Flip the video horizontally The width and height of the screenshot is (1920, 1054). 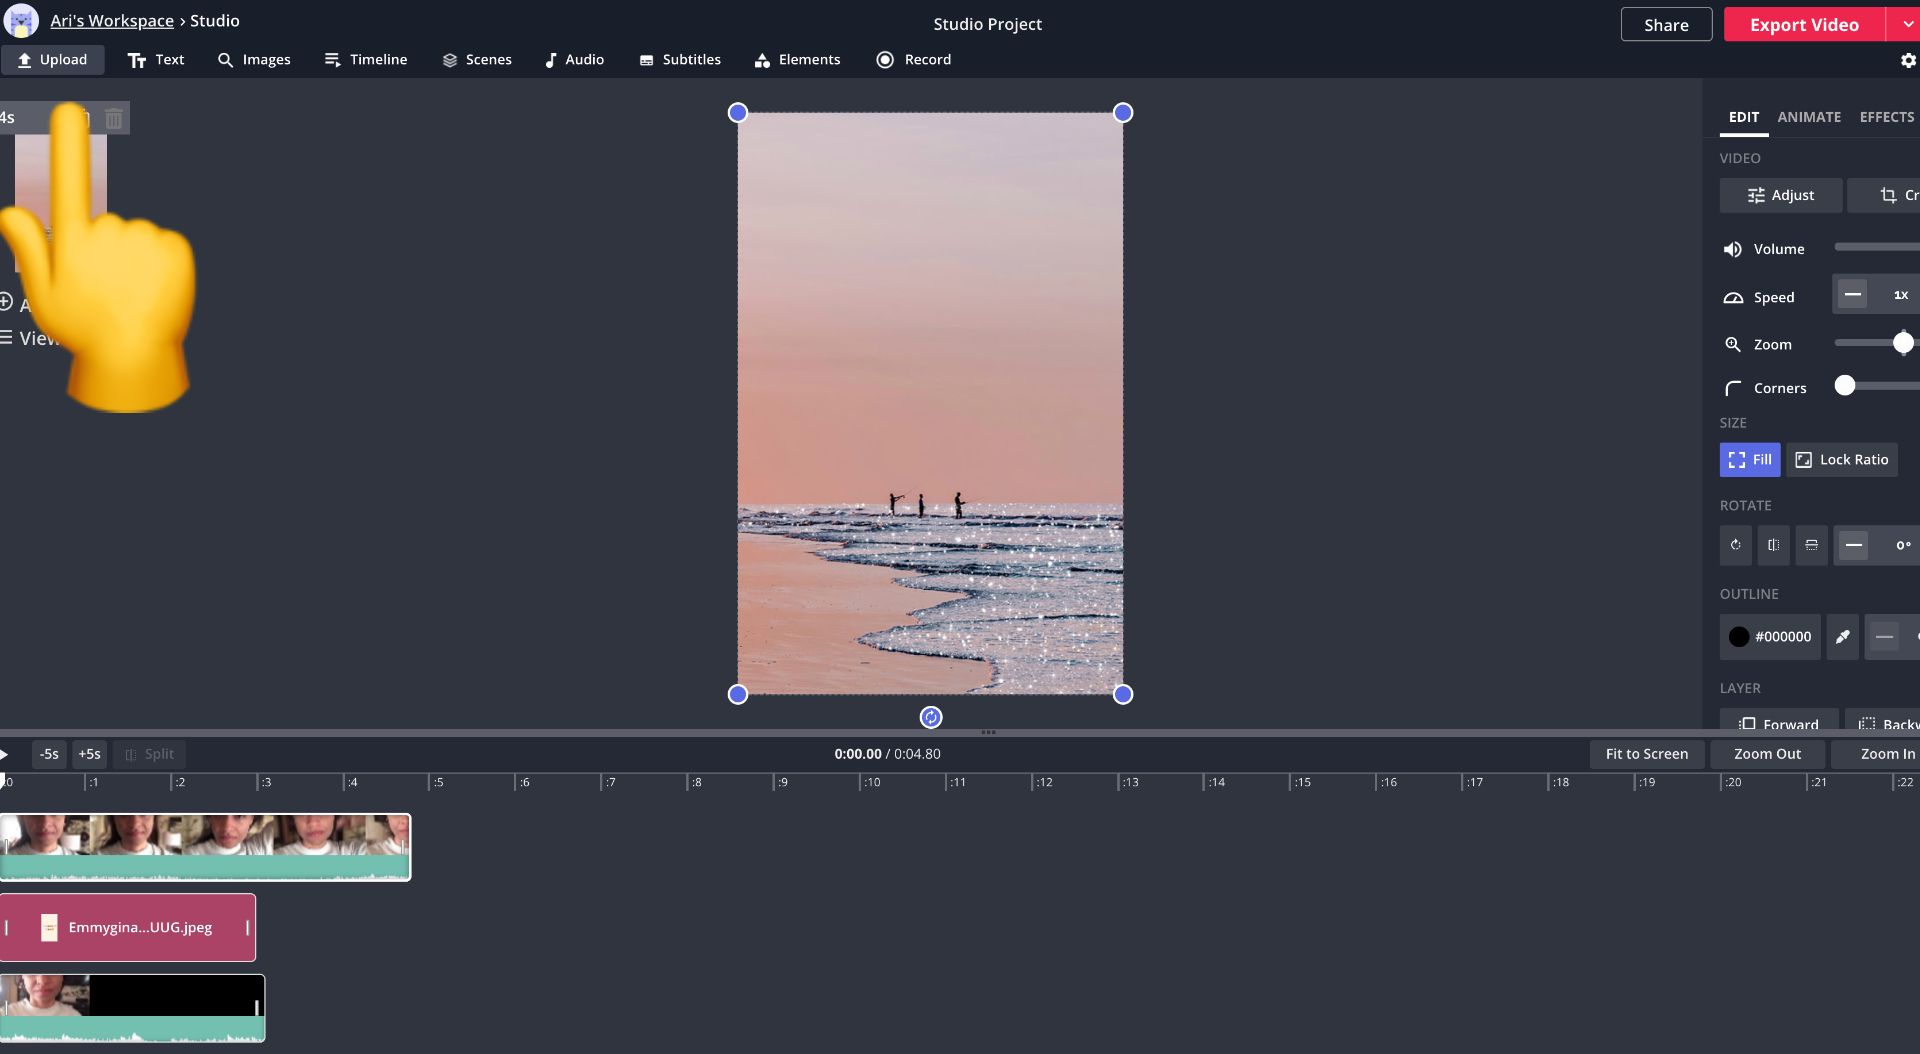pos(1773,545)
